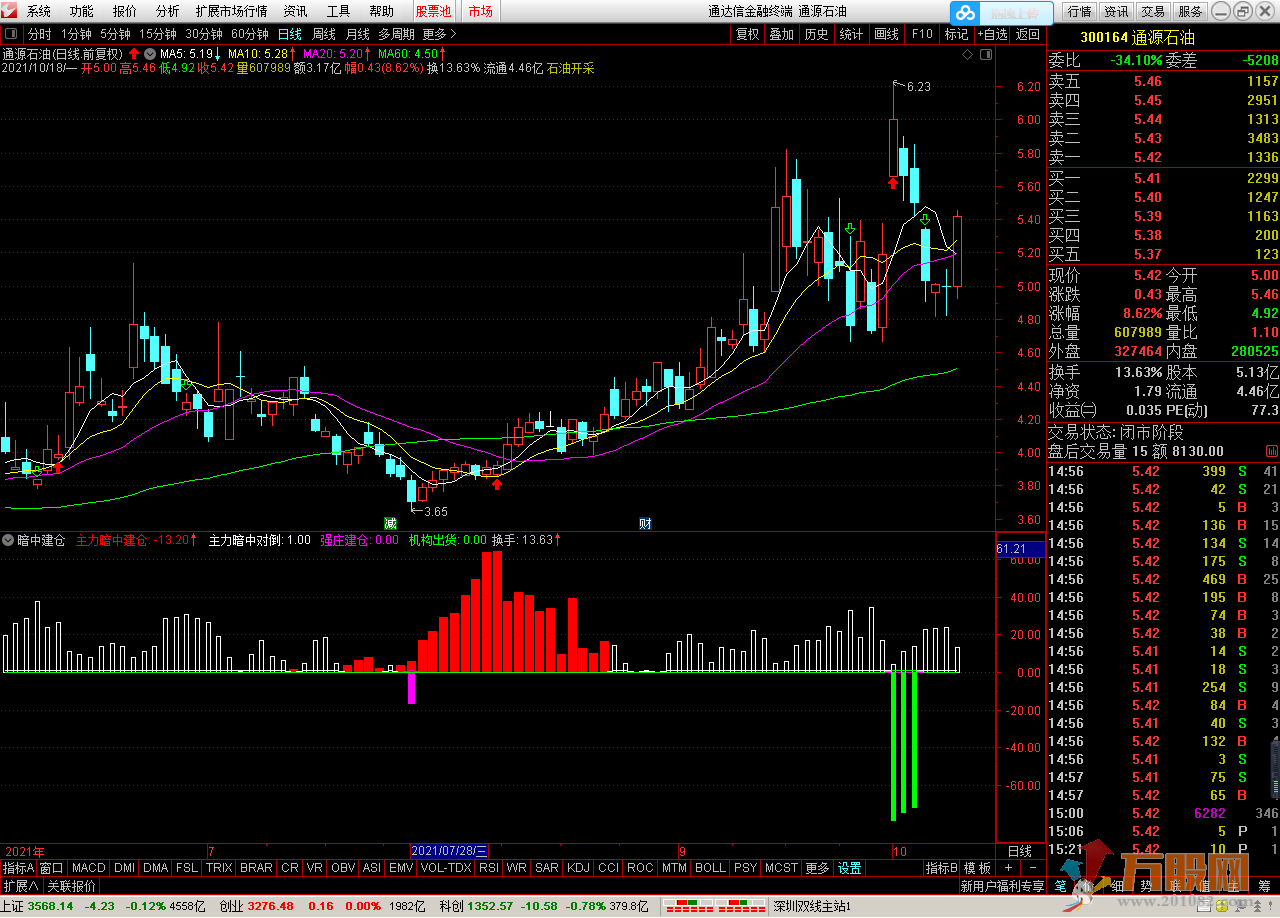Screen dimensions: 1280x918
Task: Click the Tongdaxin app logo icon
Action: [9, 11]
